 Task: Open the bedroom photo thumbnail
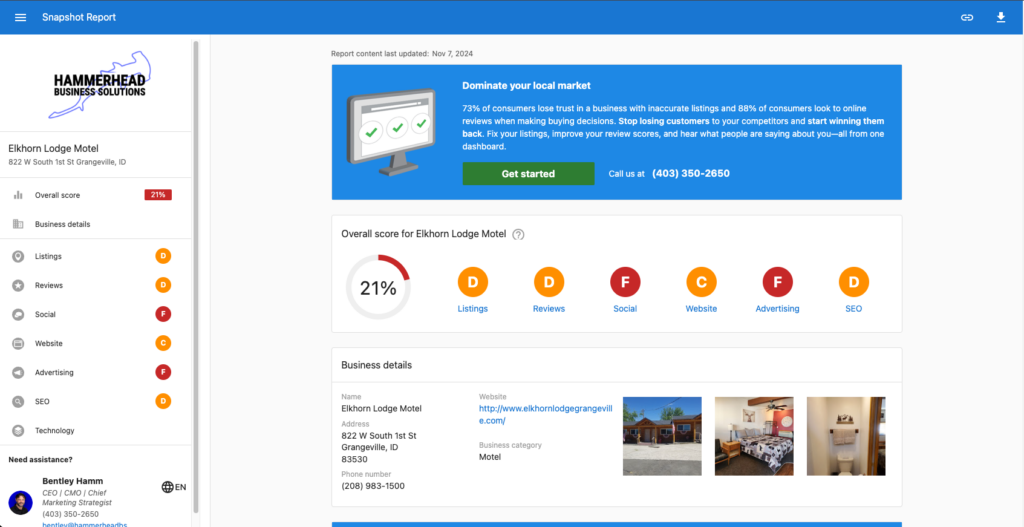coord(754,436)
